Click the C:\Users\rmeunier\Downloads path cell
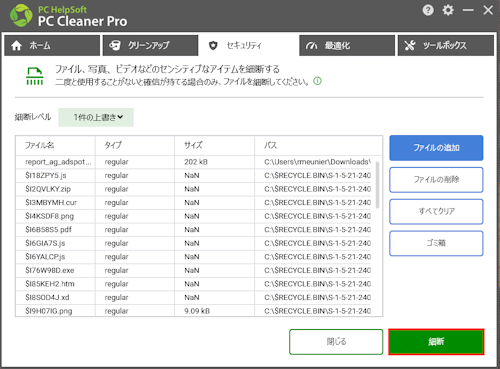Image resolution: width=500 pixels, height=369 pixels. pyautogui.click(x=318, y=162)
